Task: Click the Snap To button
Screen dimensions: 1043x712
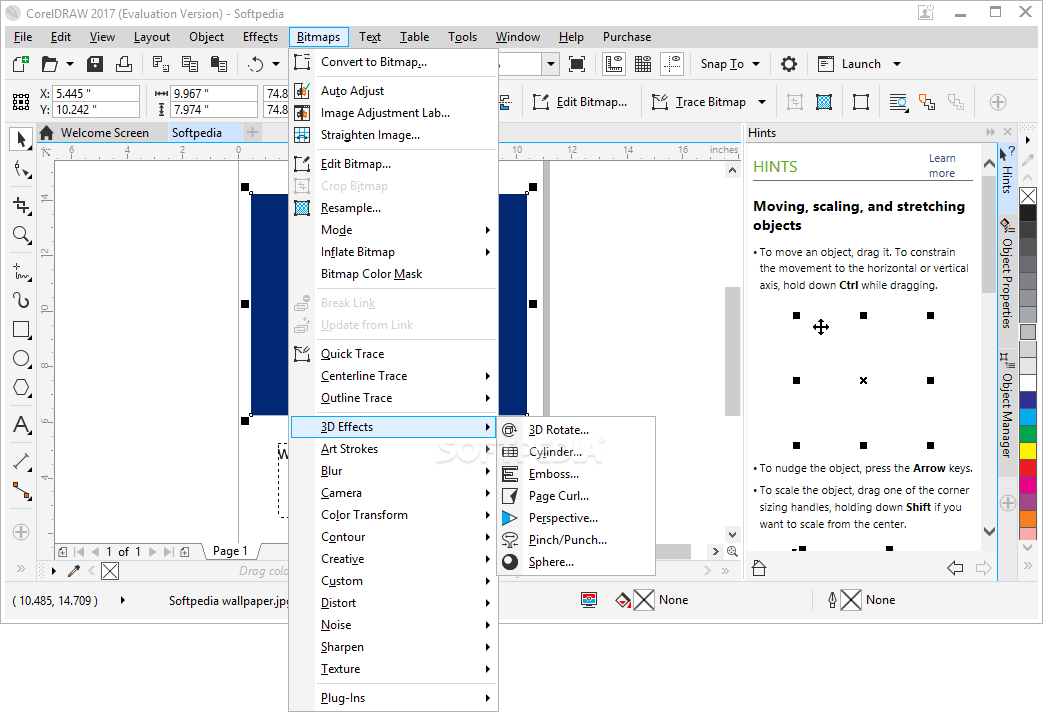Action: [722, 64]
